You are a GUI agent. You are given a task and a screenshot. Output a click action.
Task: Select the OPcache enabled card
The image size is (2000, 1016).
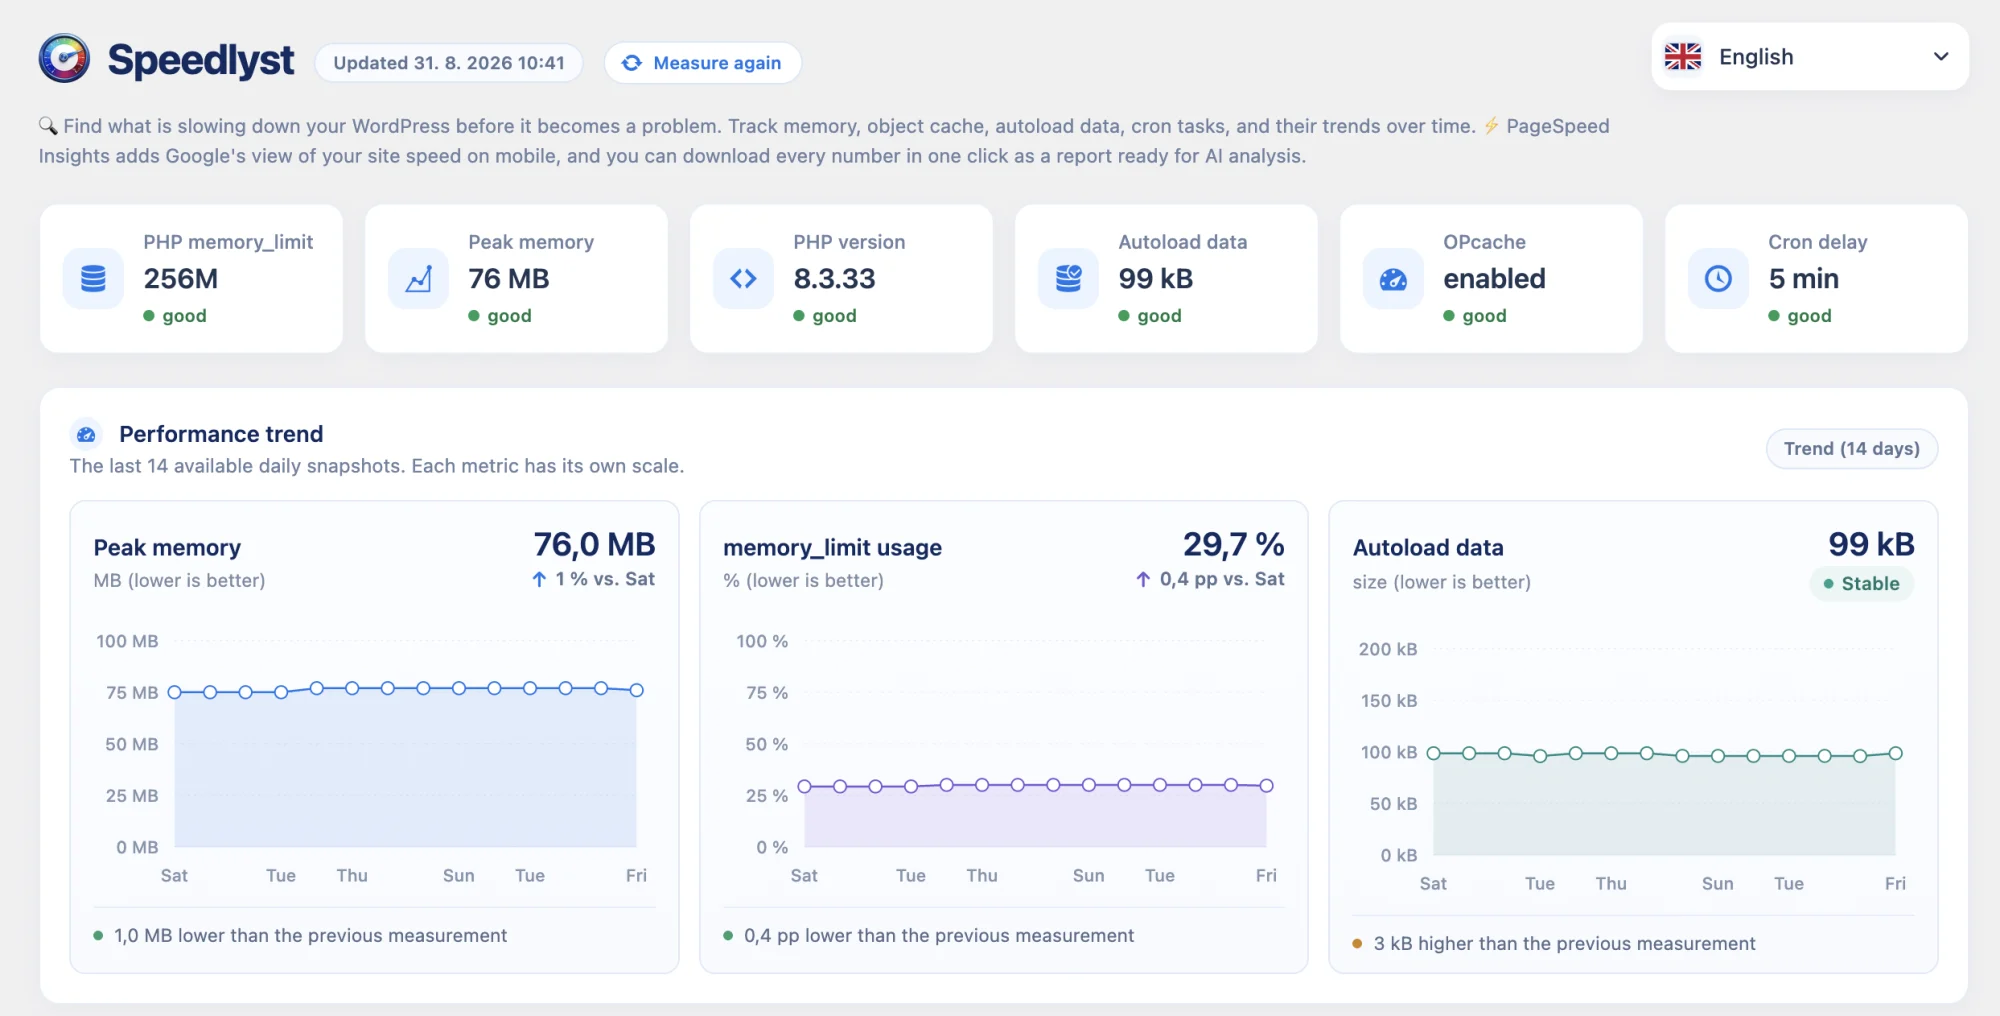point(1491,279)
